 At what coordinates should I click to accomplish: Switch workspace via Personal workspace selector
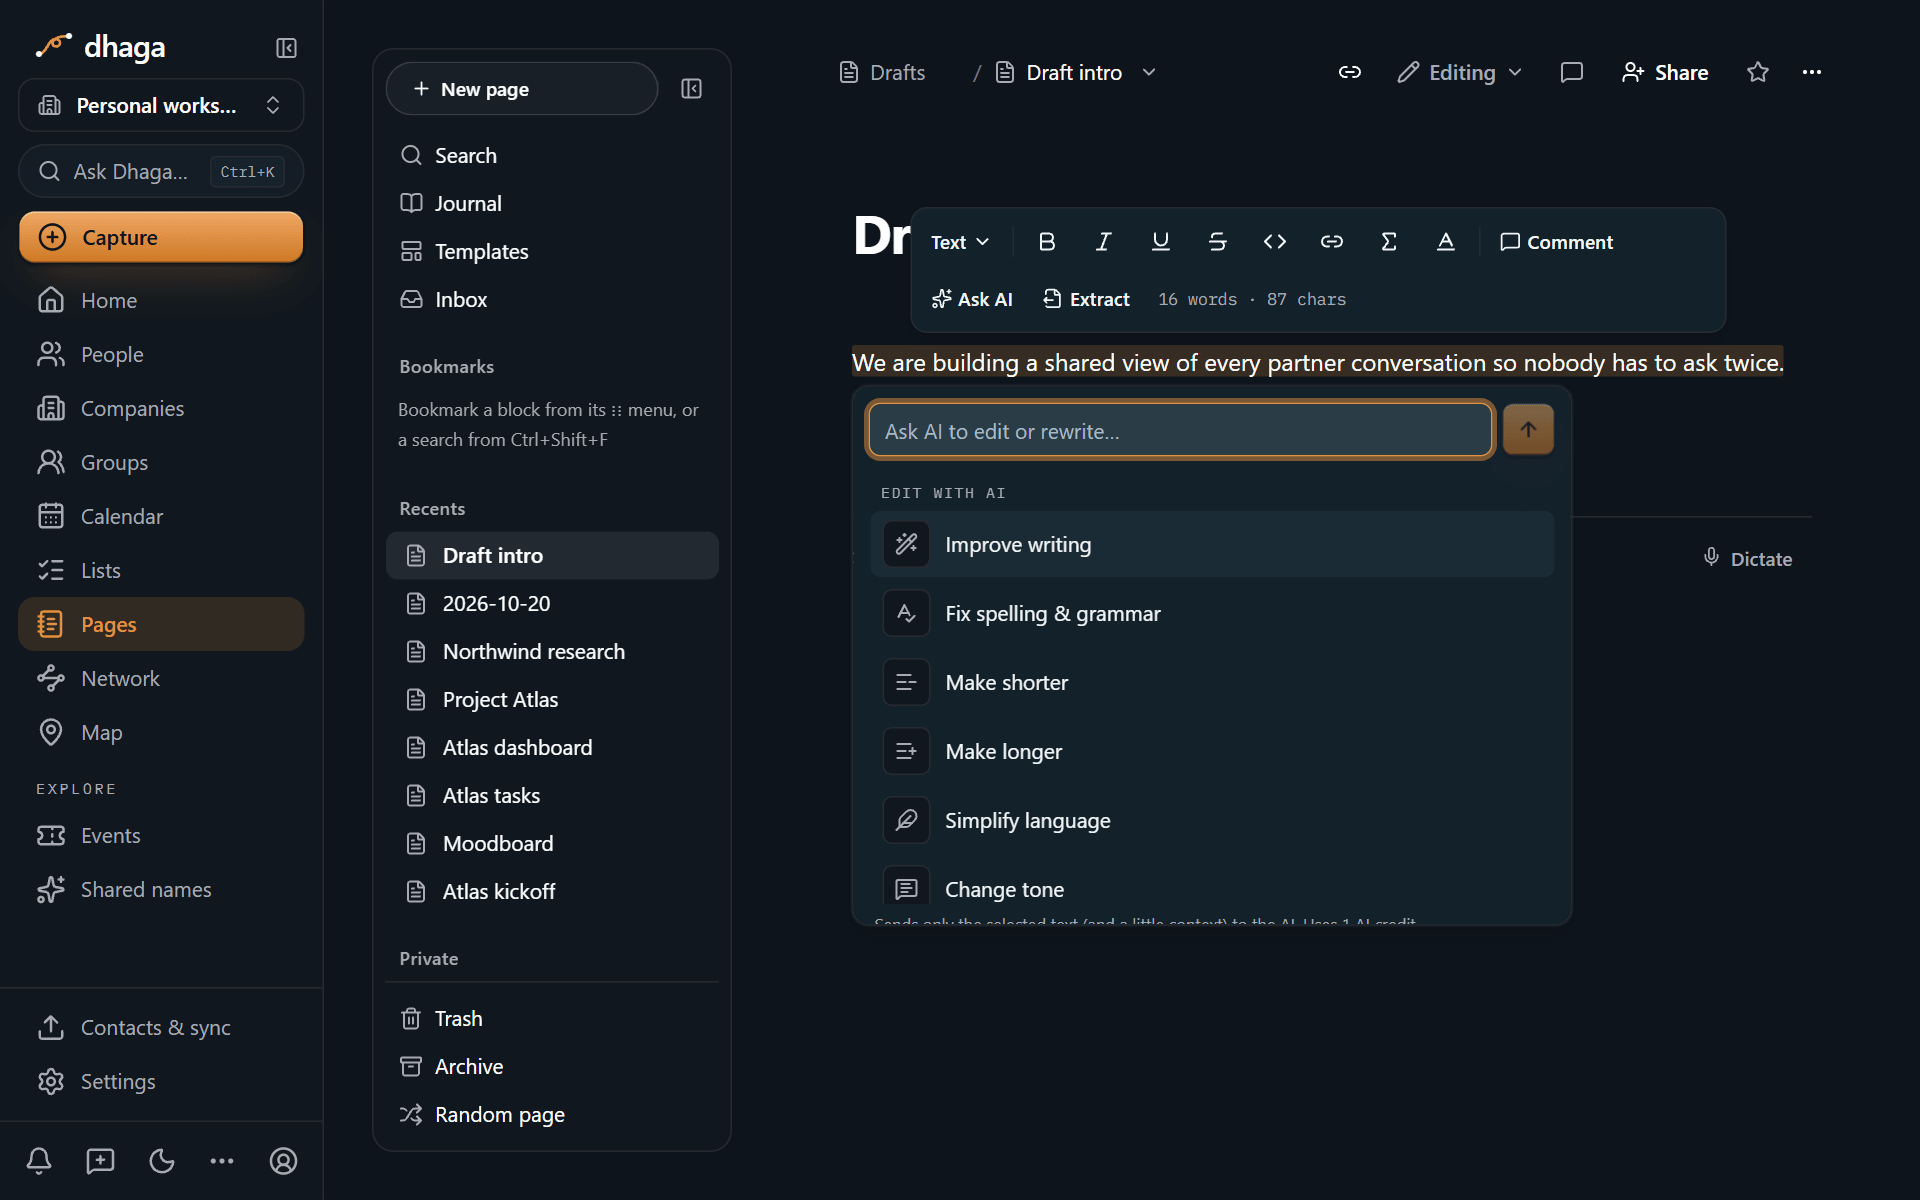click(x=161, y=105)
